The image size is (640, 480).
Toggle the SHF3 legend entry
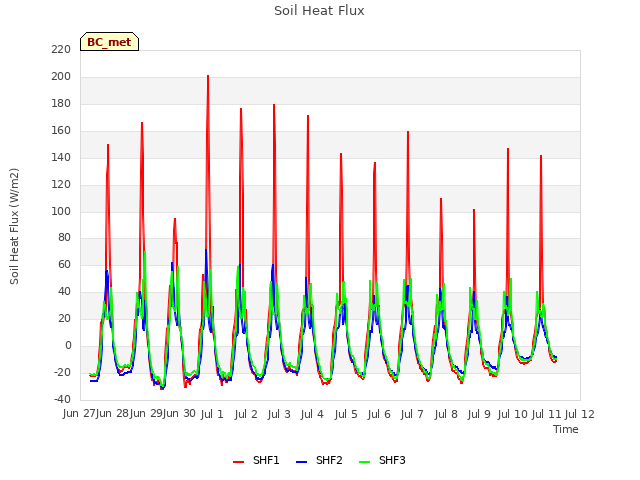tap(382, 460)
